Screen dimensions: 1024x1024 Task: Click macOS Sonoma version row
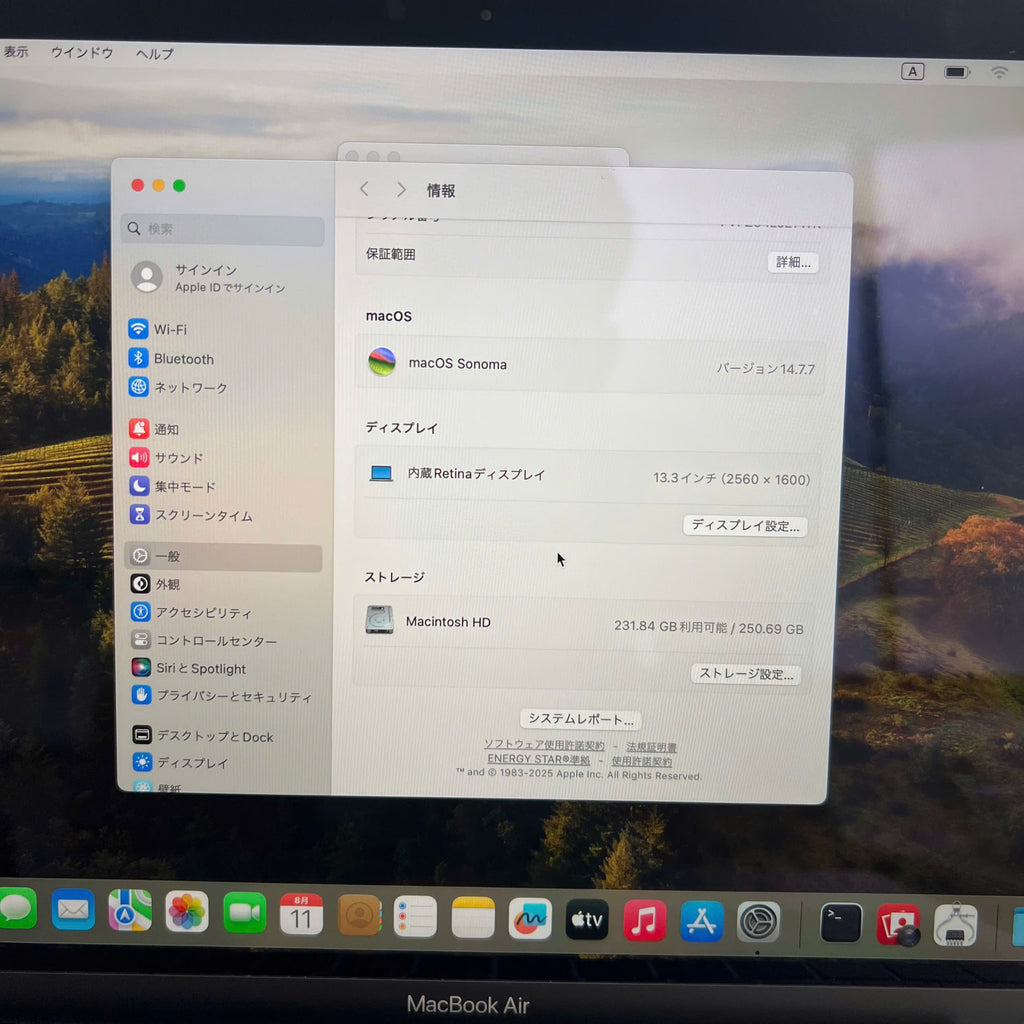coord(590,365)
